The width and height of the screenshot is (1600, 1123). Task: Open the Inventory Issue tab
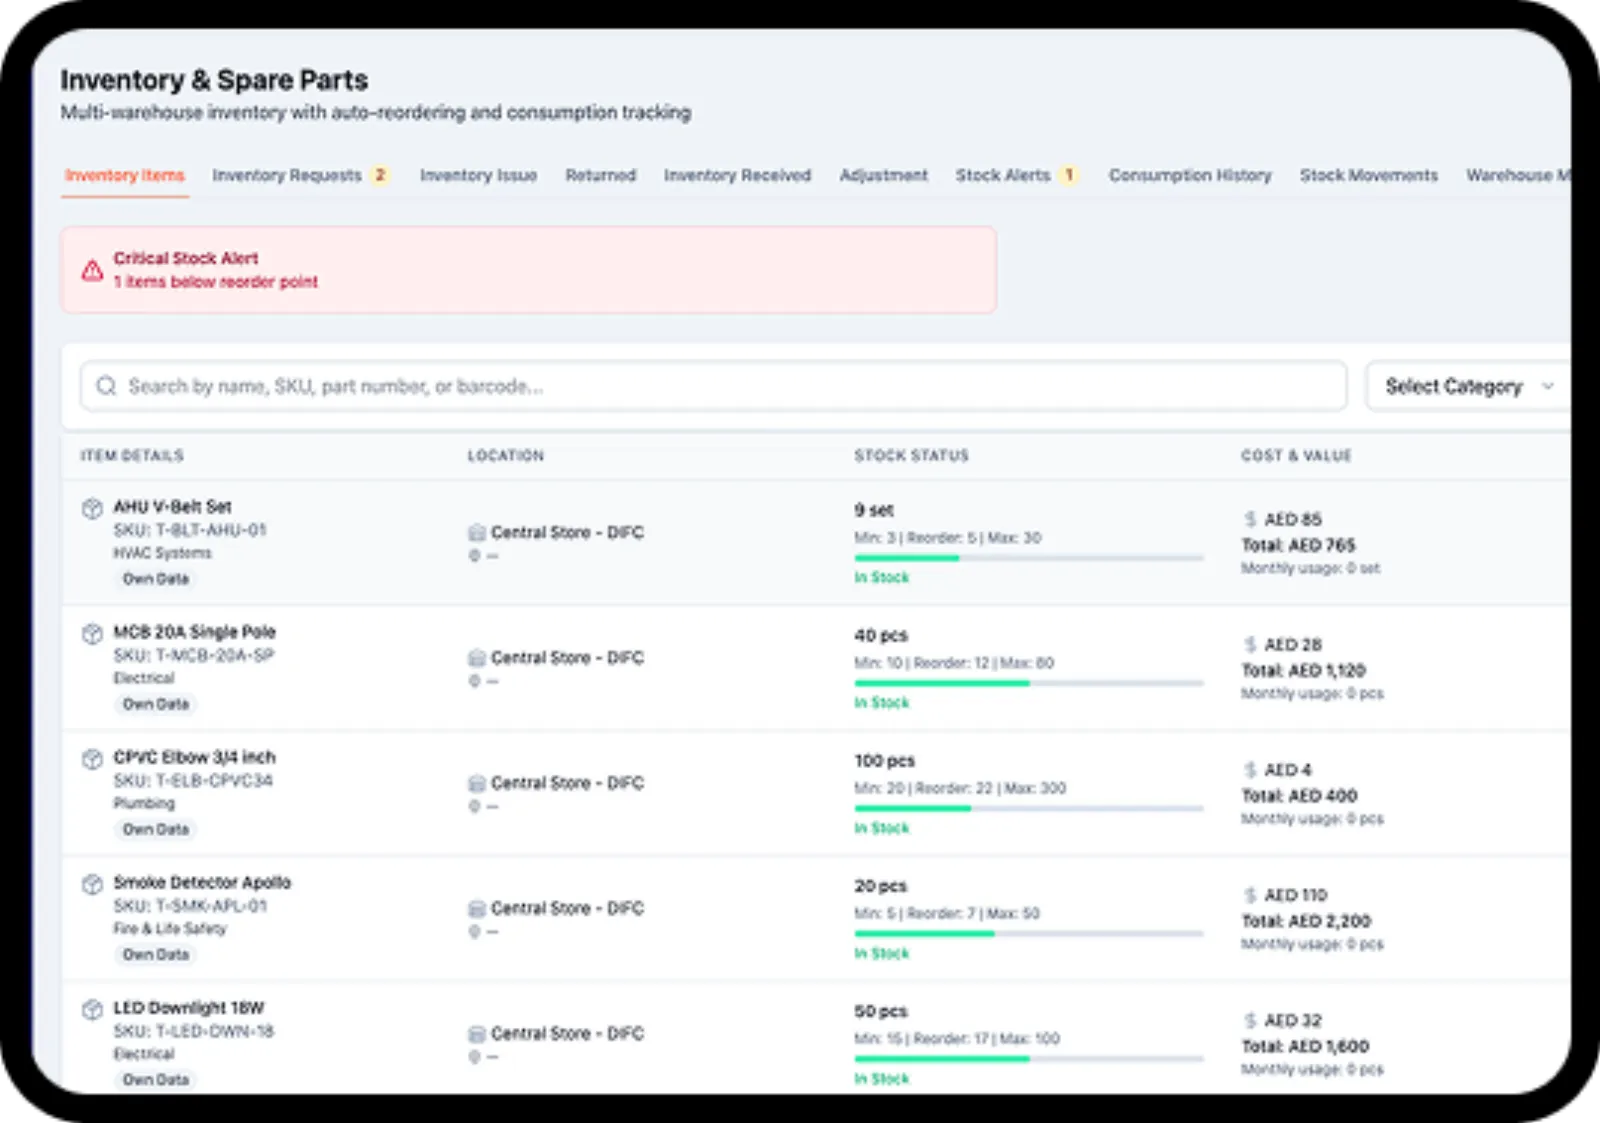coord(478,175)
